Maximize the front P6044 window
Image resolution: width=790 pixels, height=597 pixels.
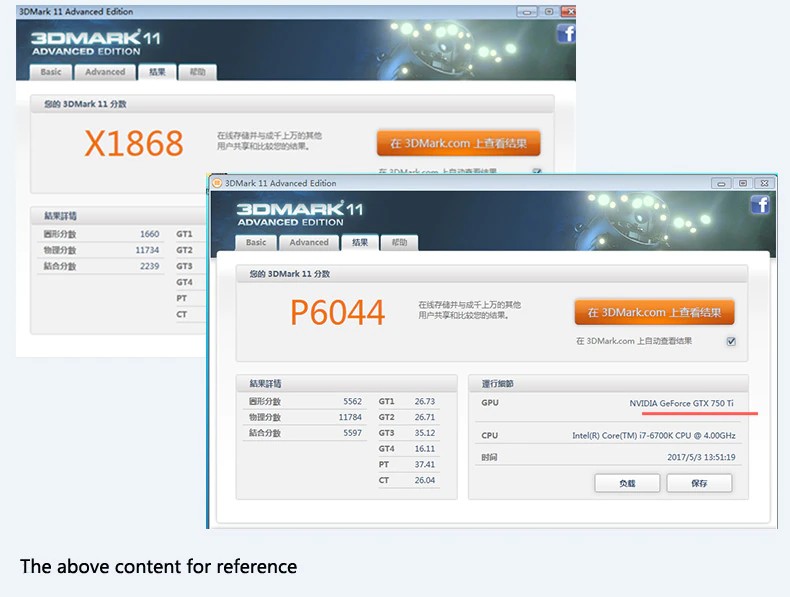pyautogui.click(x=742, y=183)
